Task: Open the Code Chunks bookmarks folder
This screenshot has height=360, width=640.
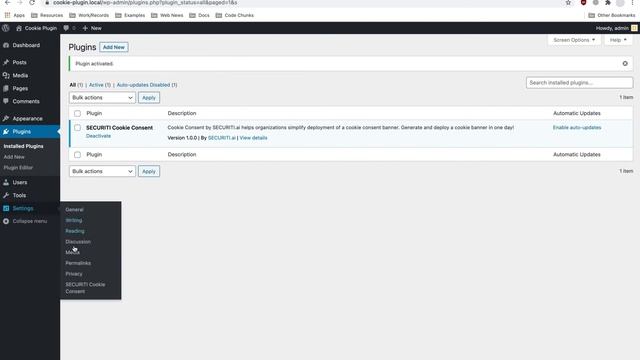Action: [x=235, y=16]
